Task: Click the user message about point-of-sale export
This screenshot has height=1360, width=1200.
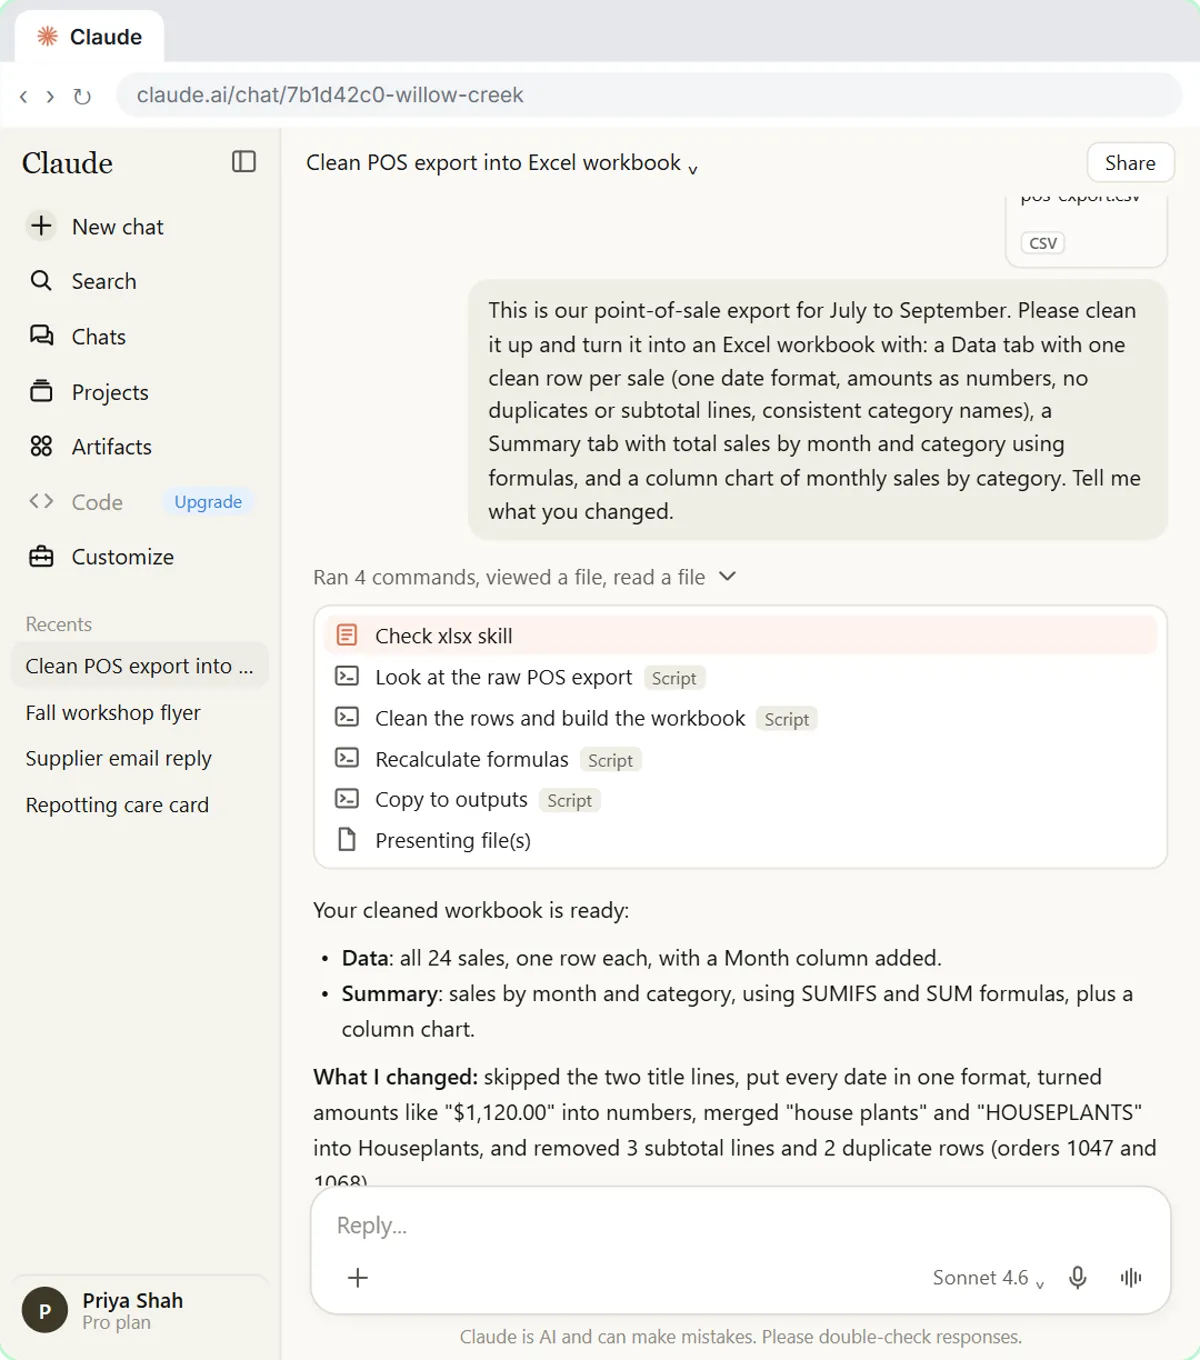Action: tap(817, 410)
